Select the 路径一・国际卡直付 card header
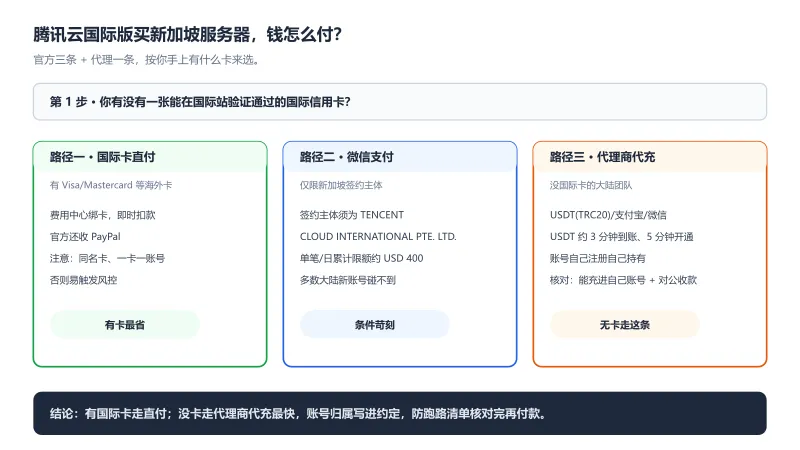 pyautogui.click(x=150, y=157)
